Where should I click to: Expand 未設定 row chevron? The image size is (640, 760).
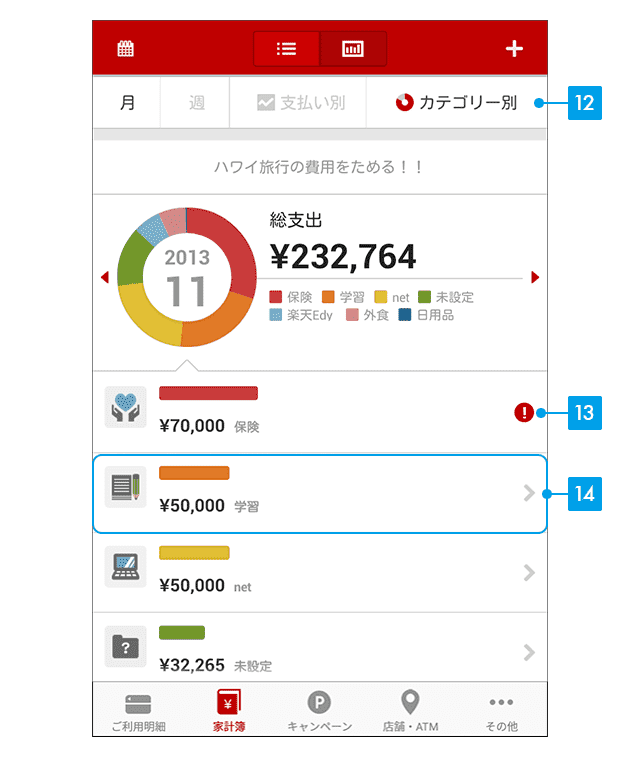point(529,653)
